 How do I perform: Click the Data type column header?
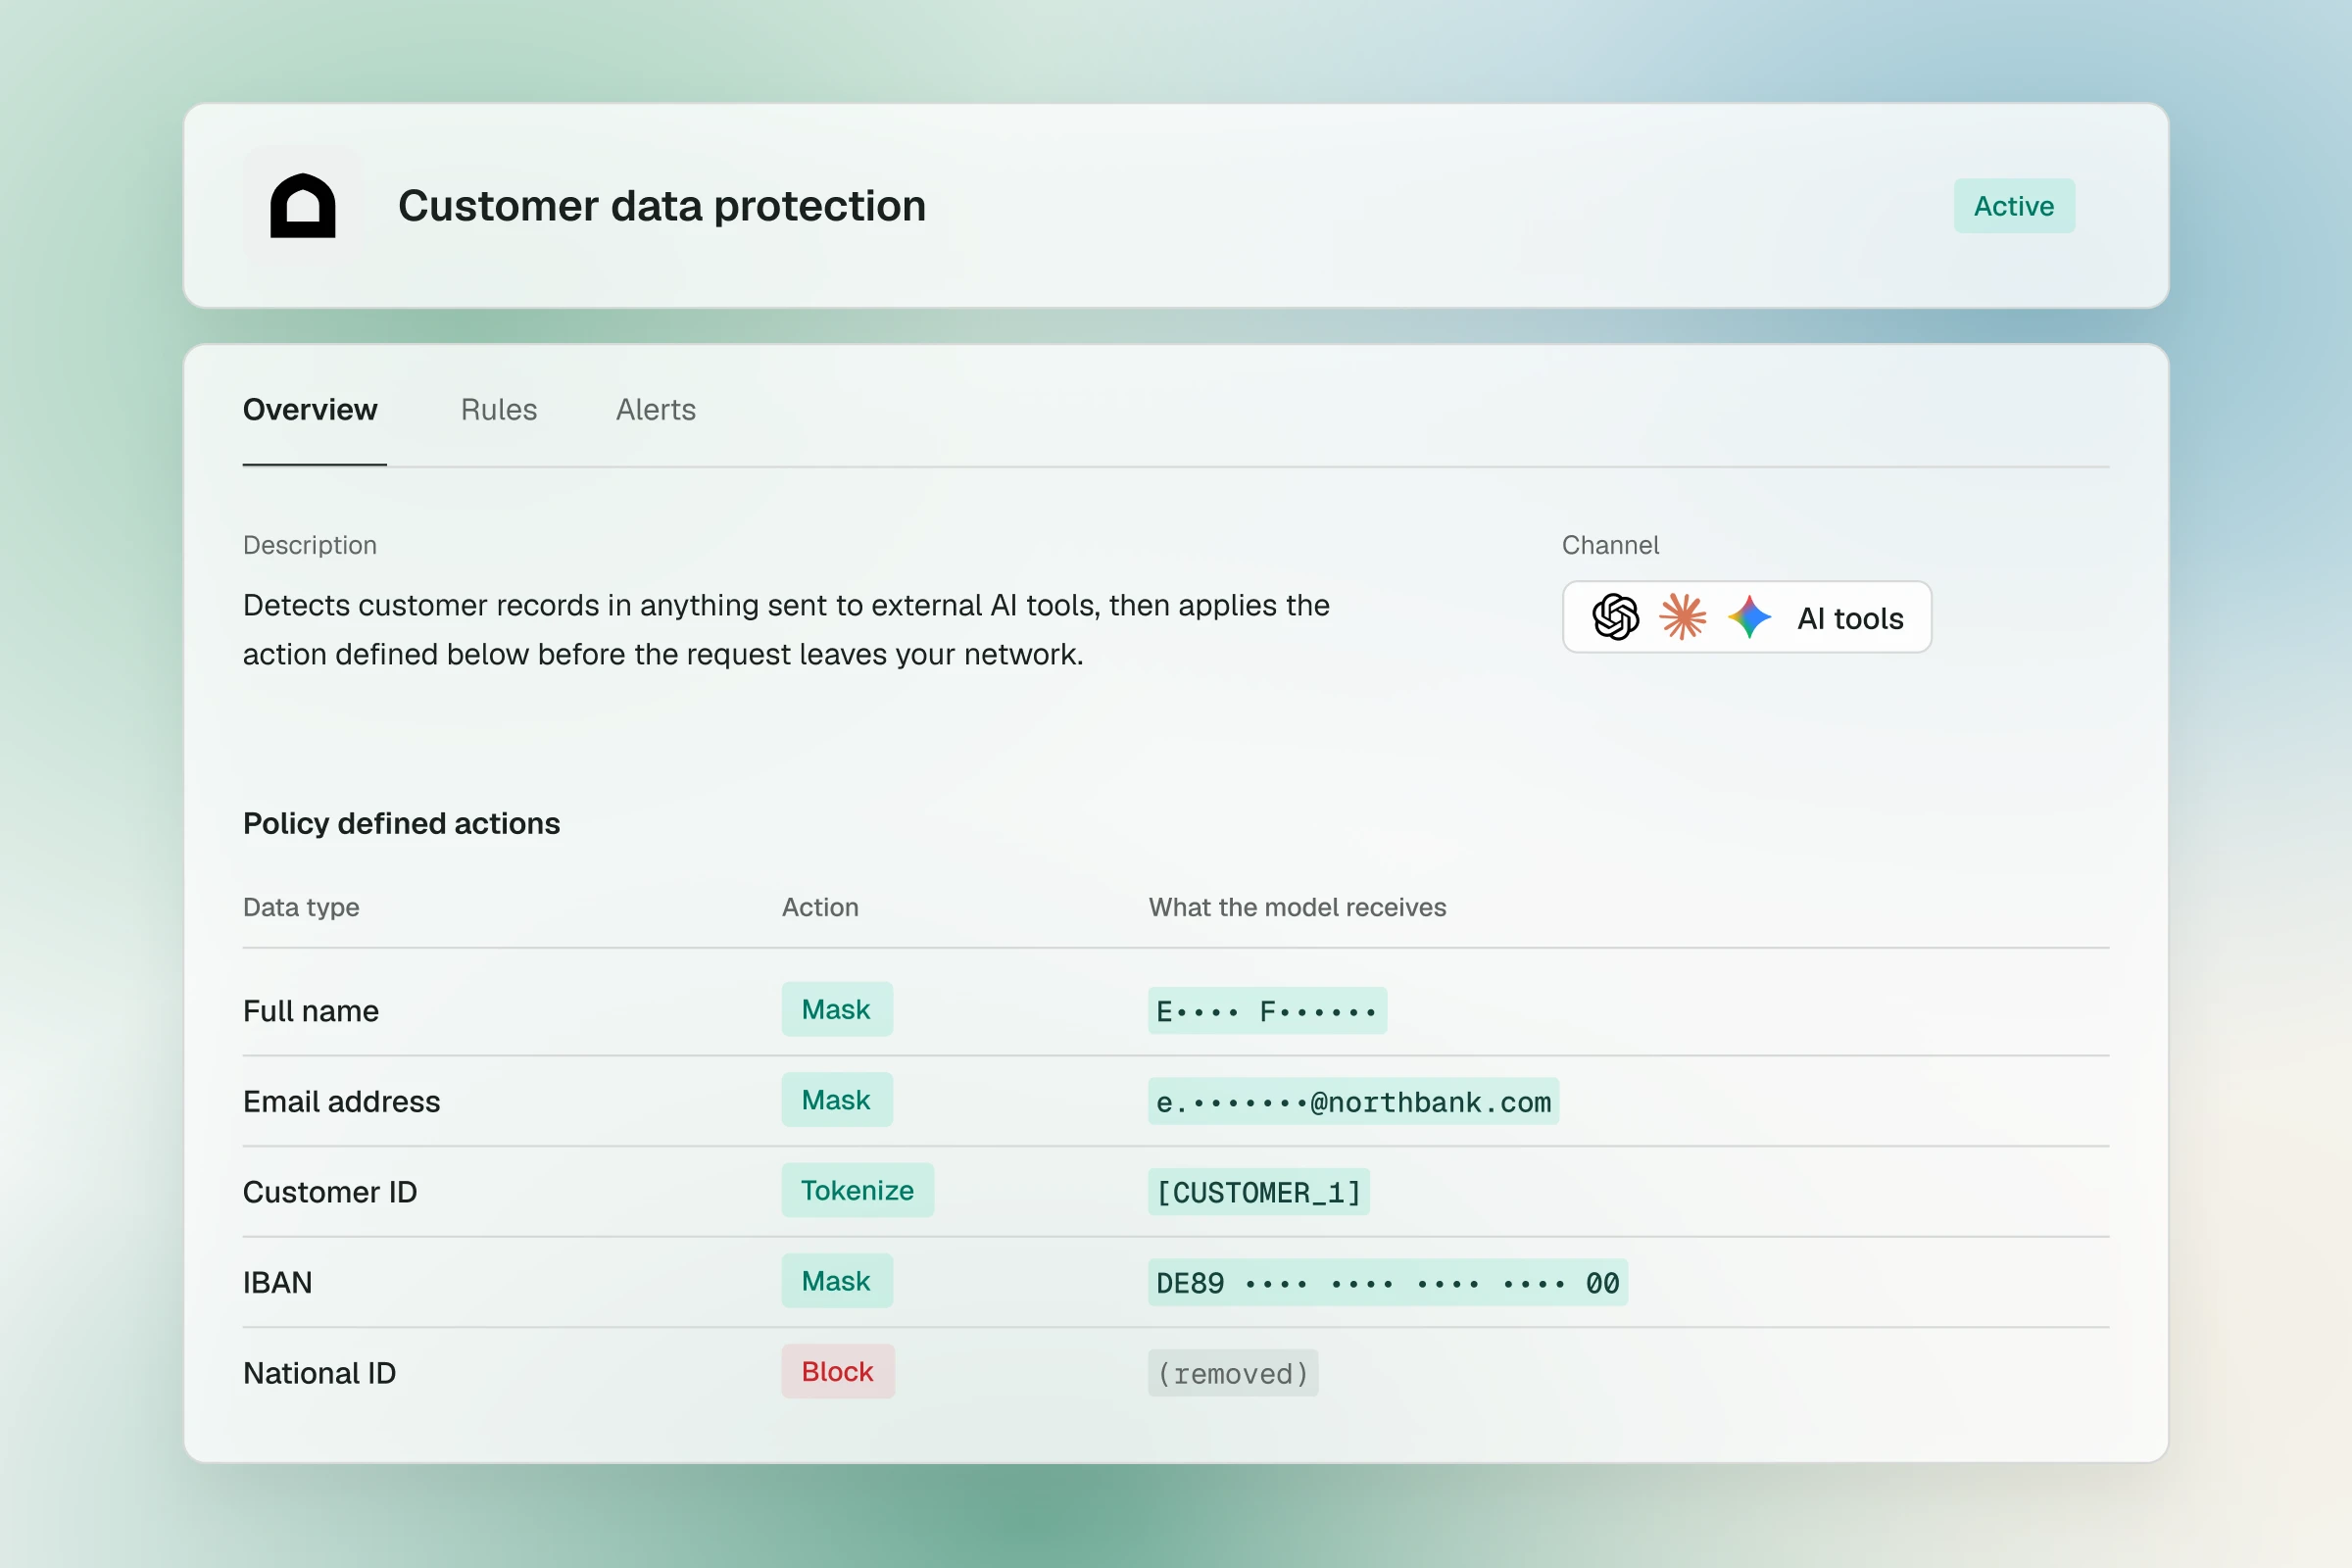301,907
